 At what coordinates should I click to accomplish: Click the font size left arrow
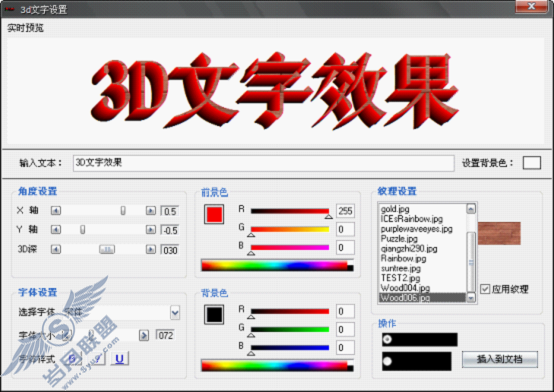pos(66,335)
